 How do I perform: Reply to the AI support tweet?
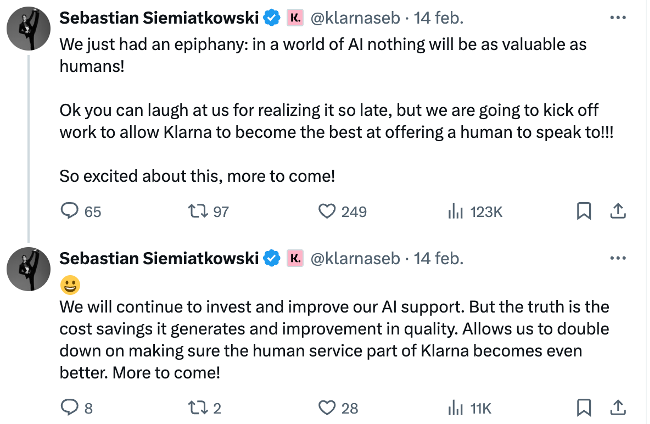coord(76,408)
